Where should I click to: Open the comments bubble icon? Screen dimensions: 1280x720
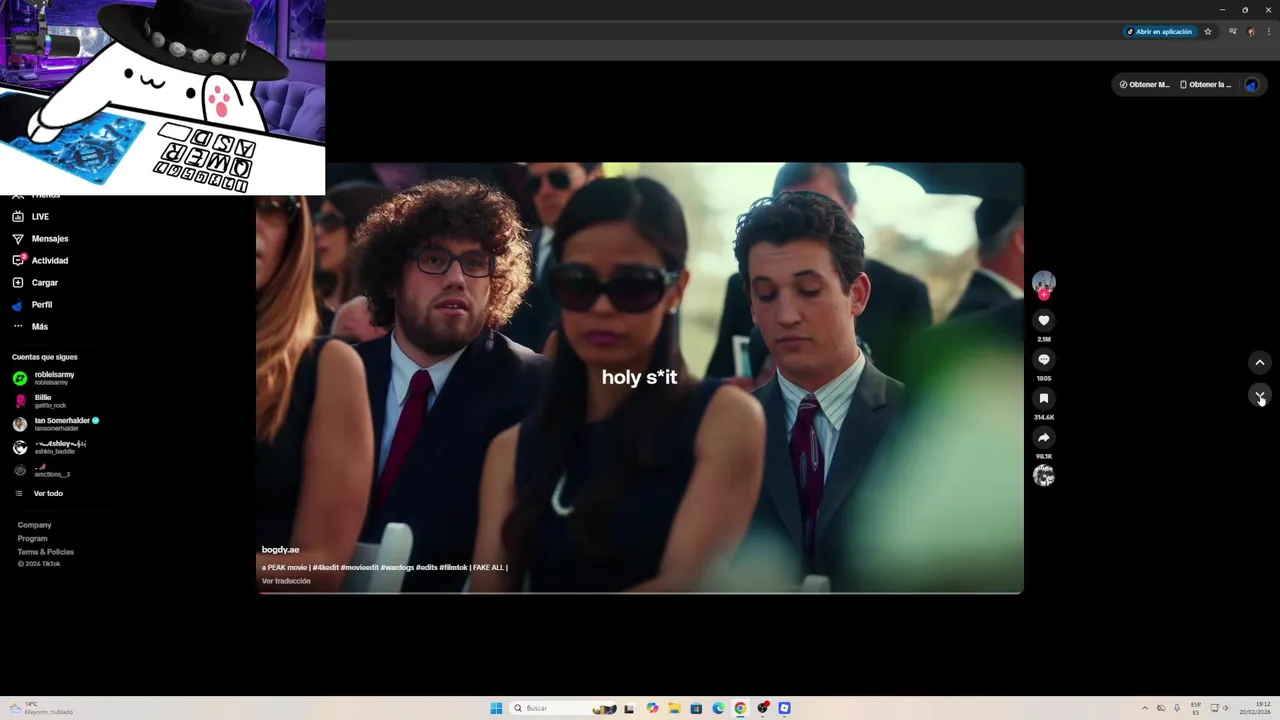(x=1044, y=359)
